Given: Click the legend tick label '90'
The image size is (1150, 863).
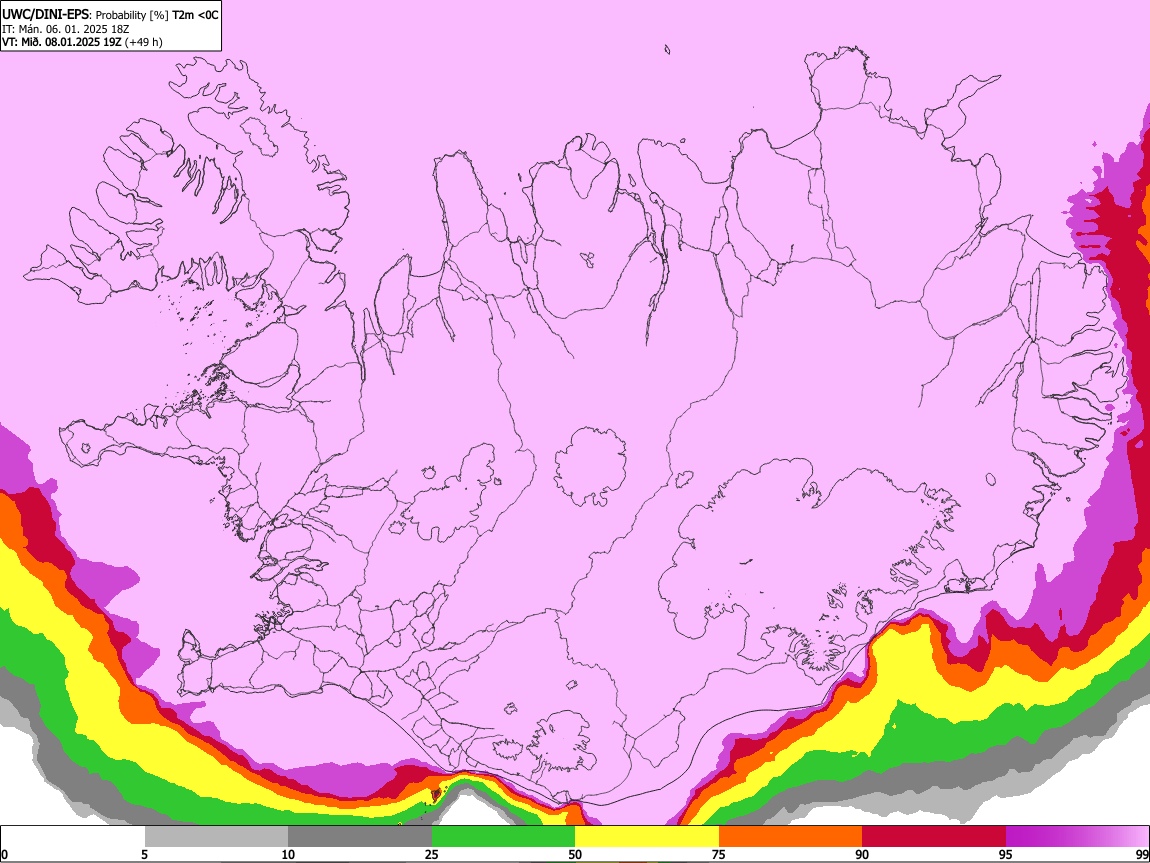Looking at the screenshot, I should tap(862, 855).
